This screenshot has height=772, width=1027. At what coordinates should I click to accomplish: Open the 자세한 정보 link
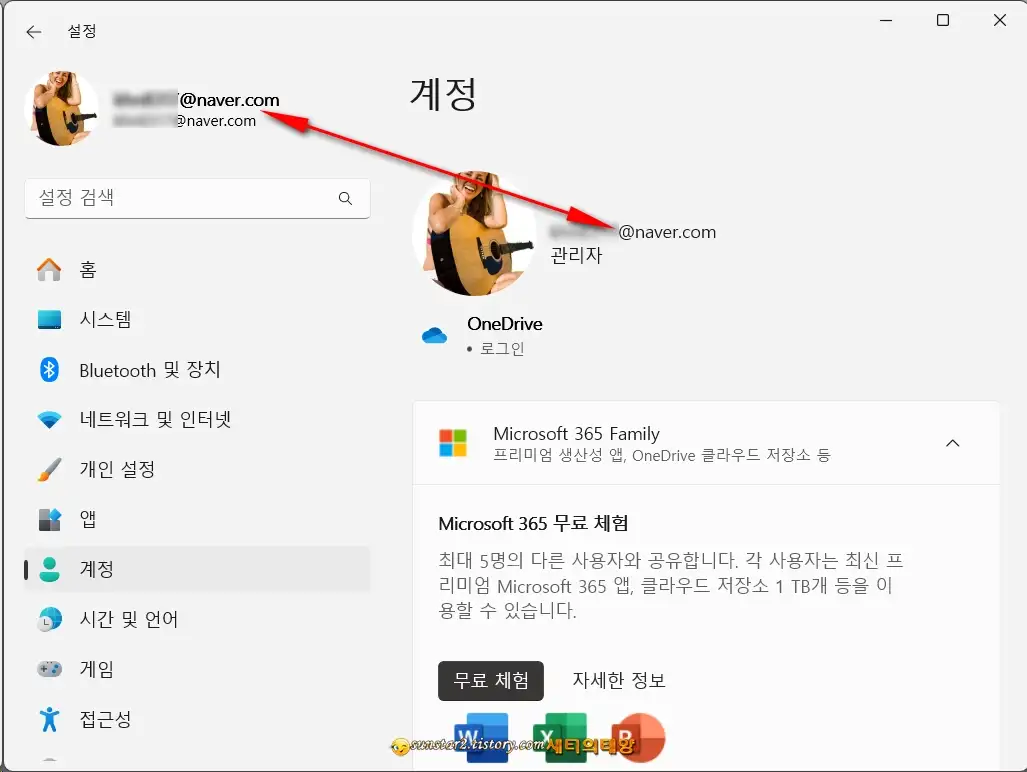(618, 679)
